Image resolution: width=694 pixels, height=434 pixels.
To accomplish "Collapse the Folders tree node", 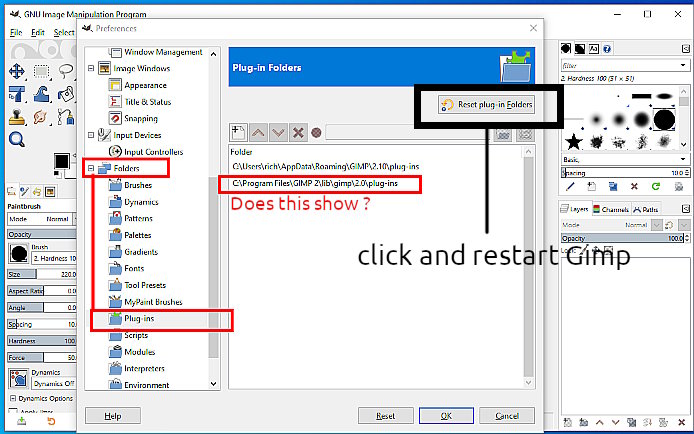I will (x=91, y=169).
